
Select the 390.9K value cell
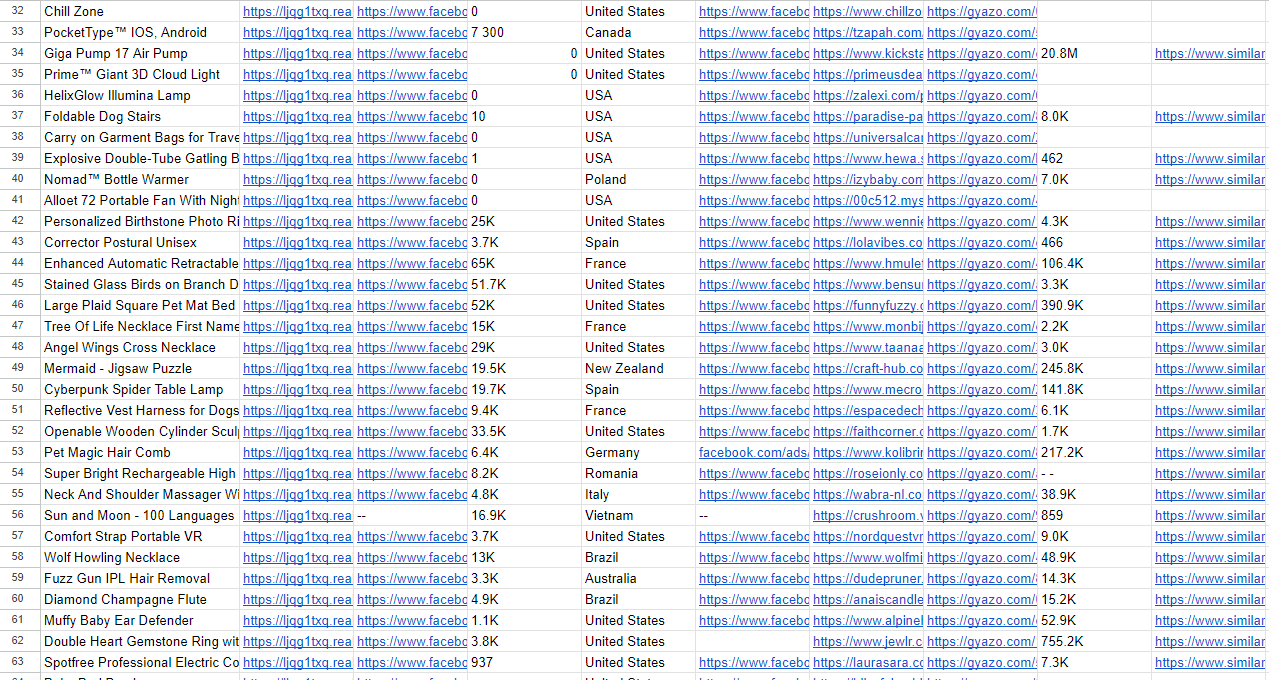1094,306
